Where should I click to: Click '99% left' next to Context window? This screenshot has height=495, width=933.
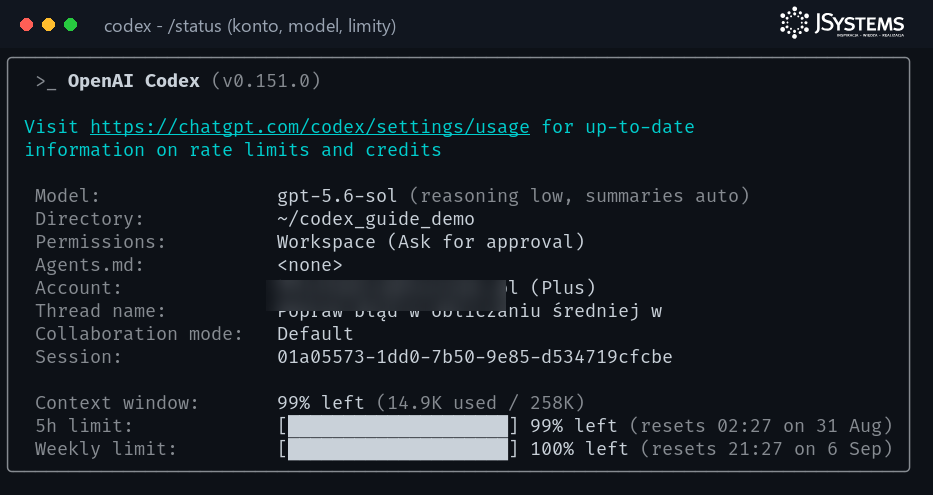point(321,403)
